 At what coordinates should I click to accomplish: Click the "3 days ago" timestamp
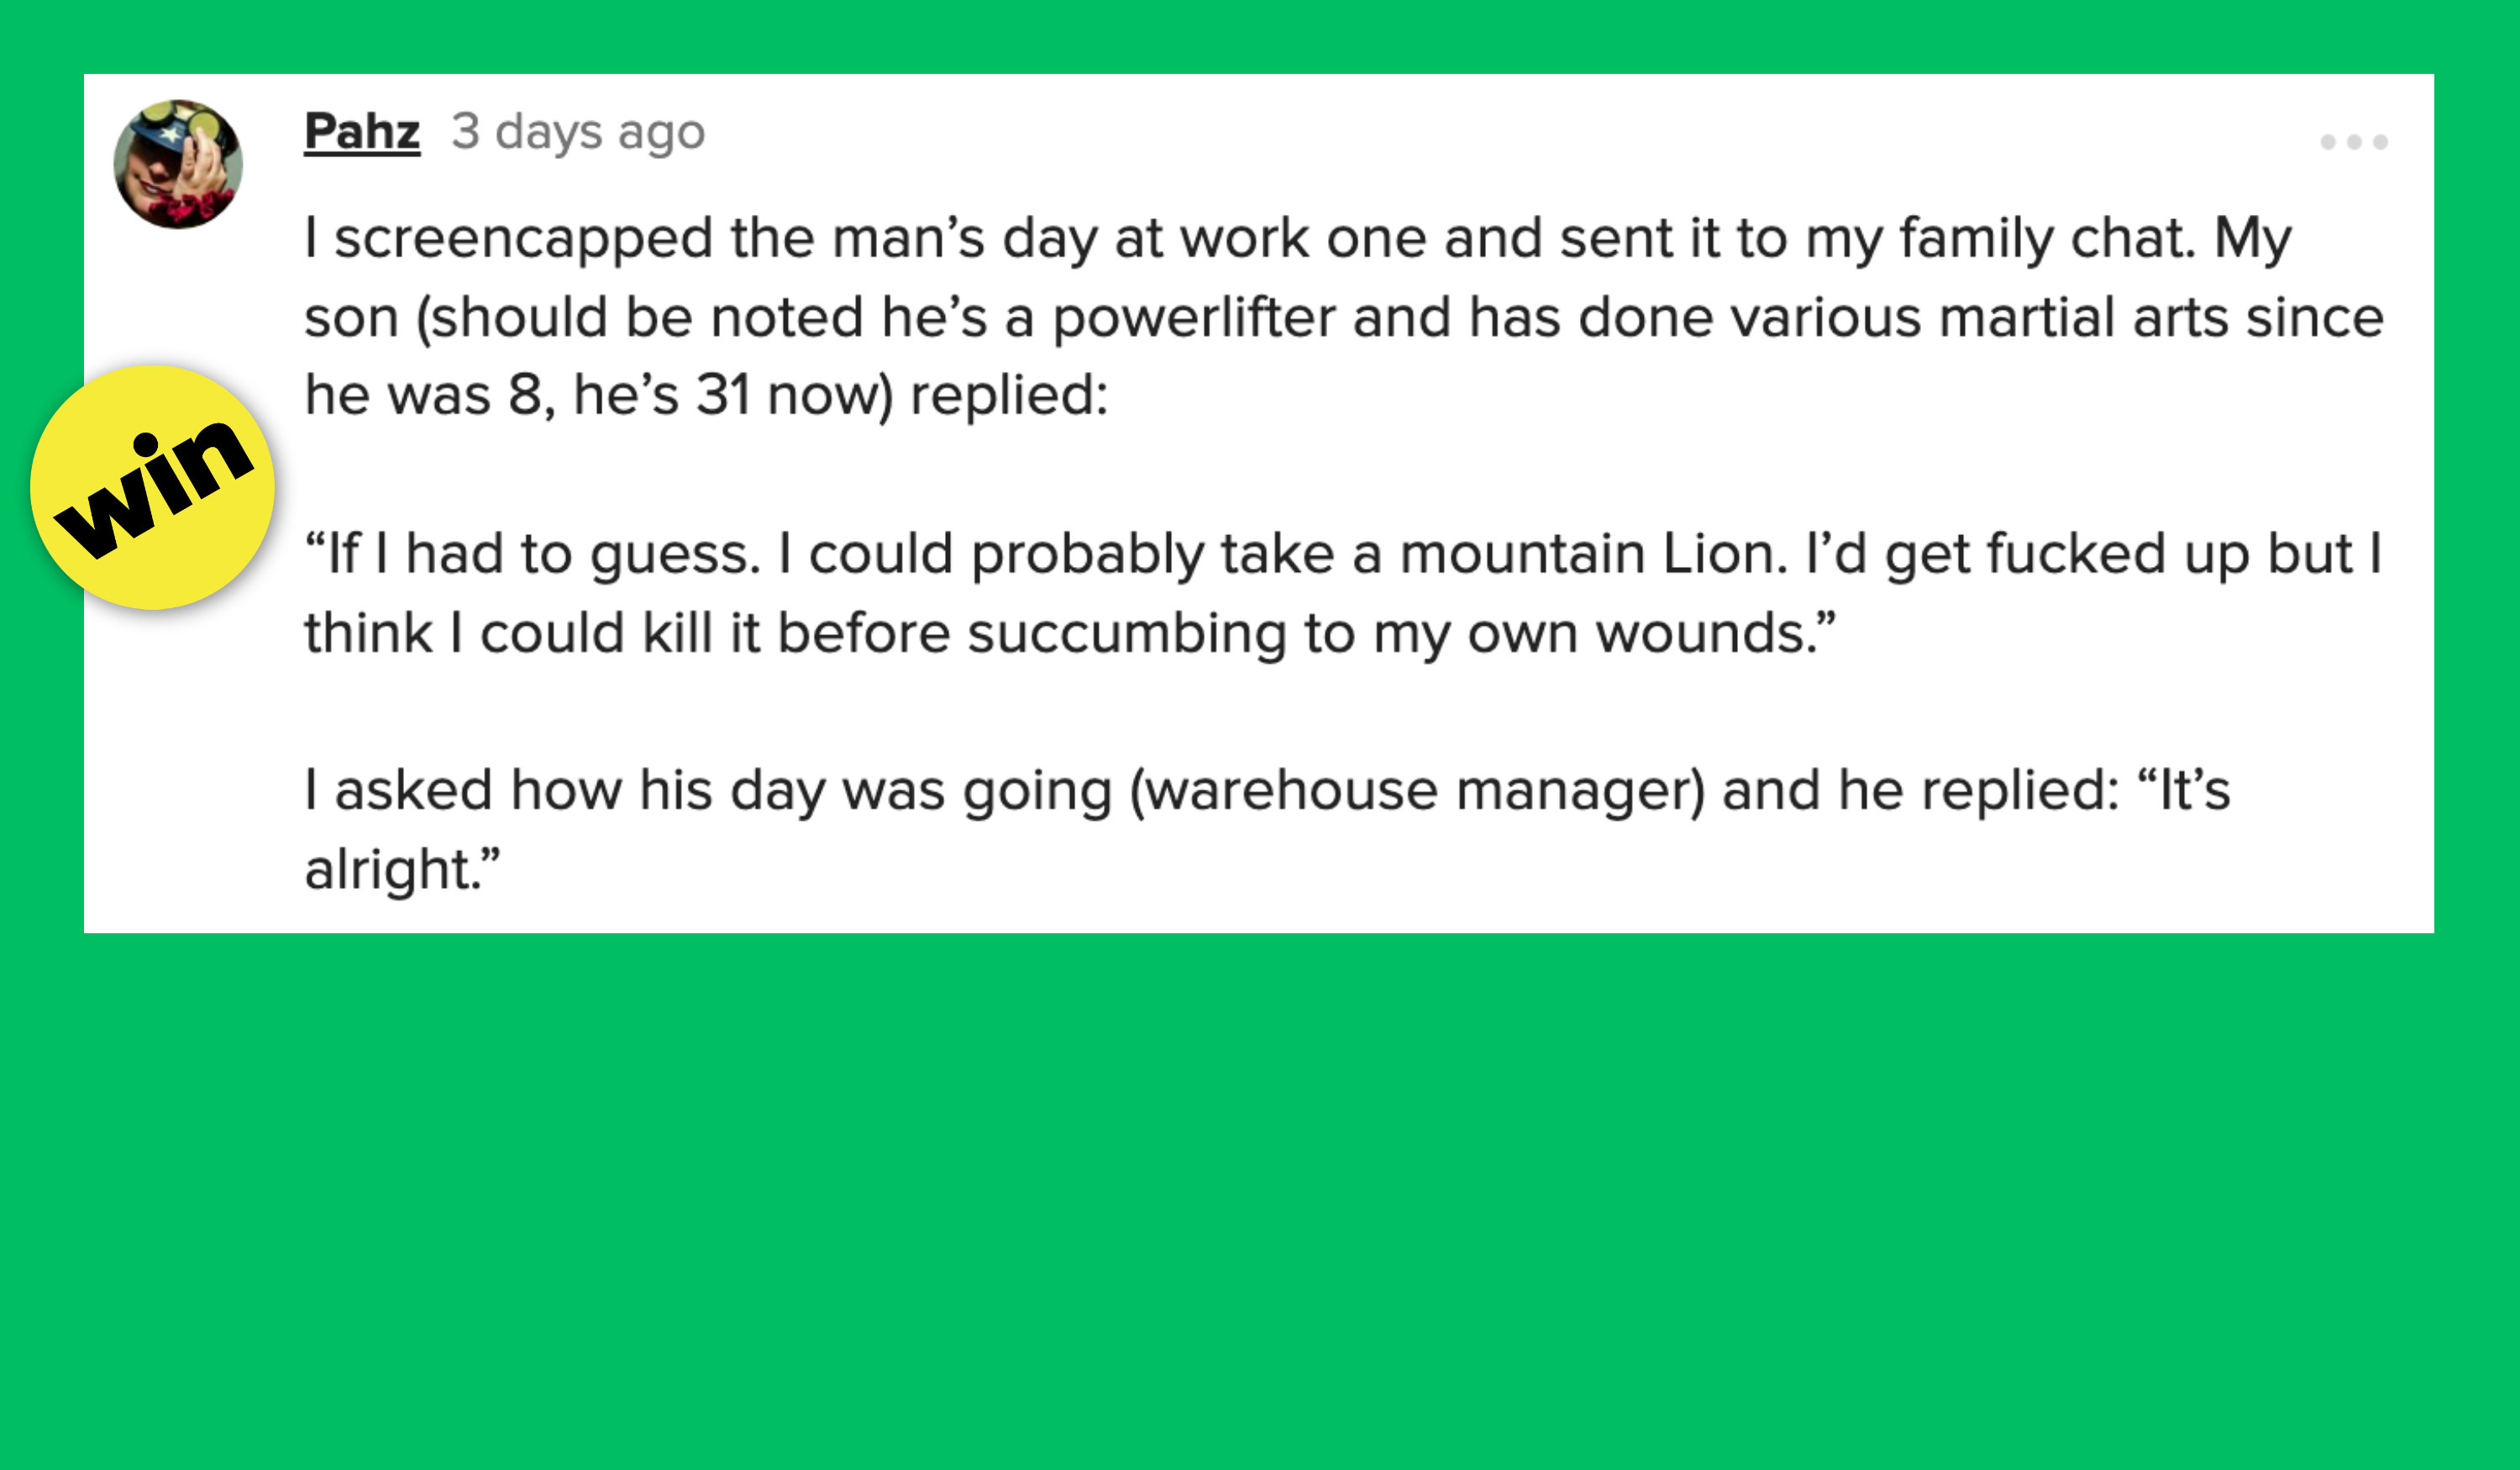(577, 131)
